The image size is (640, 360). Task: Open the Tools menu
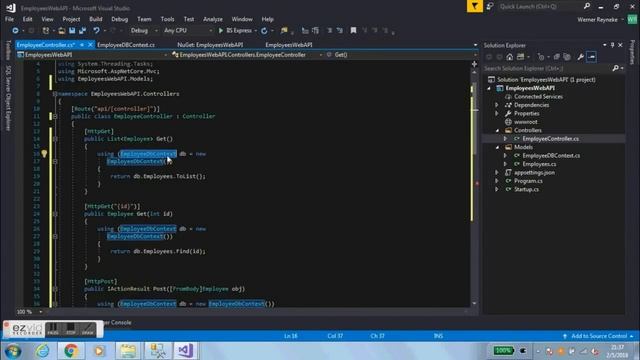click(167, 19)
